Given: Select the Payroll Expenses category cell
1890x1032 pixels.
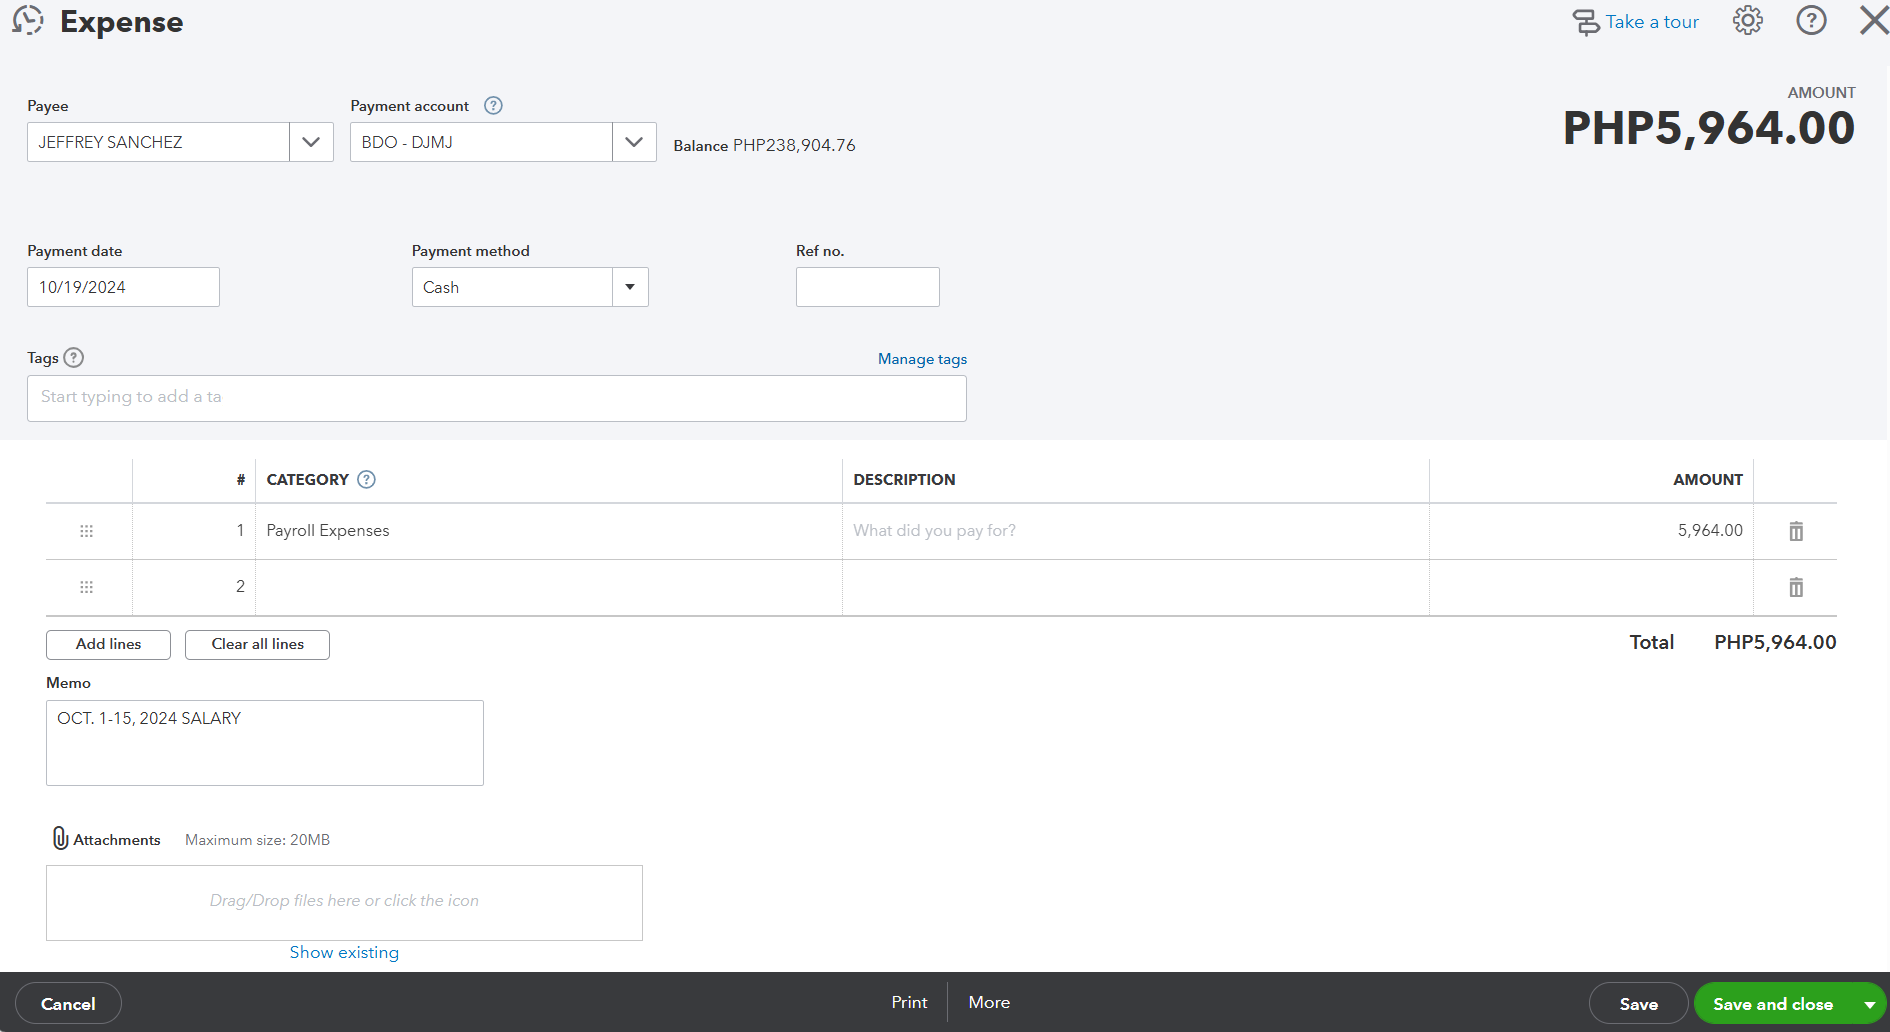Looking at the screenshot, I should [549, 531].
